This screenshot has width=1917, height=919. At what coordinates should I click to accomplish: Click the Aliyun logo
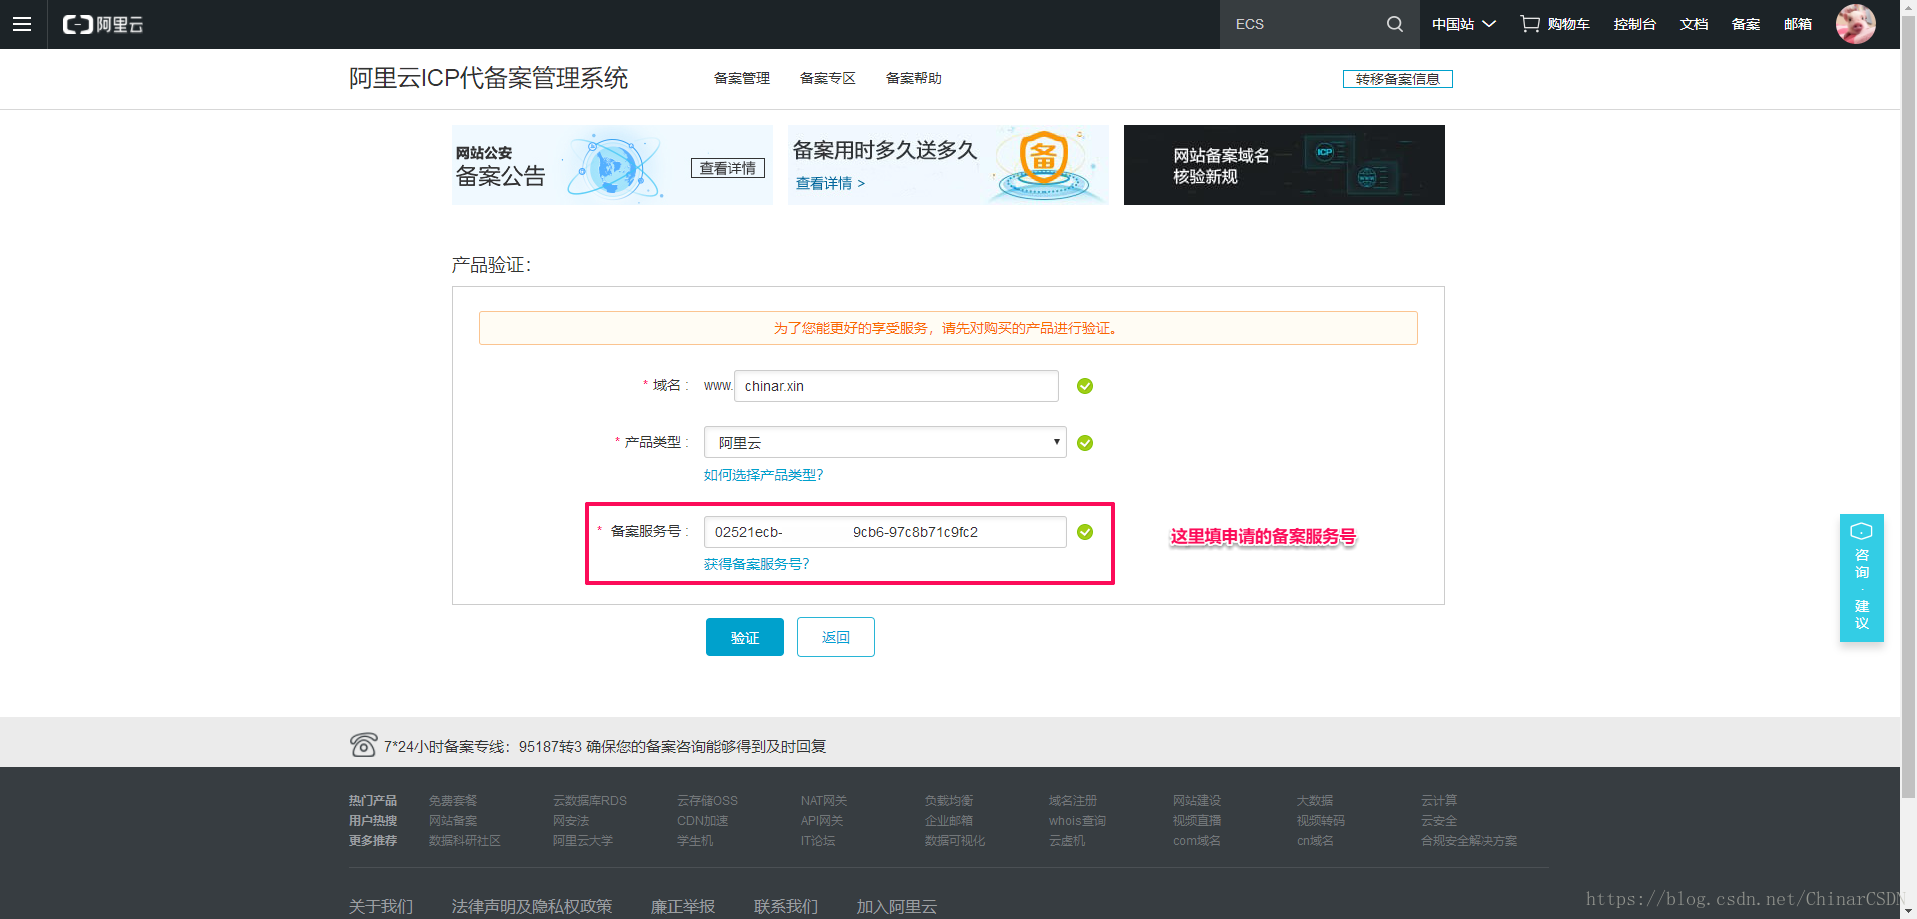[x=103, y=24]
